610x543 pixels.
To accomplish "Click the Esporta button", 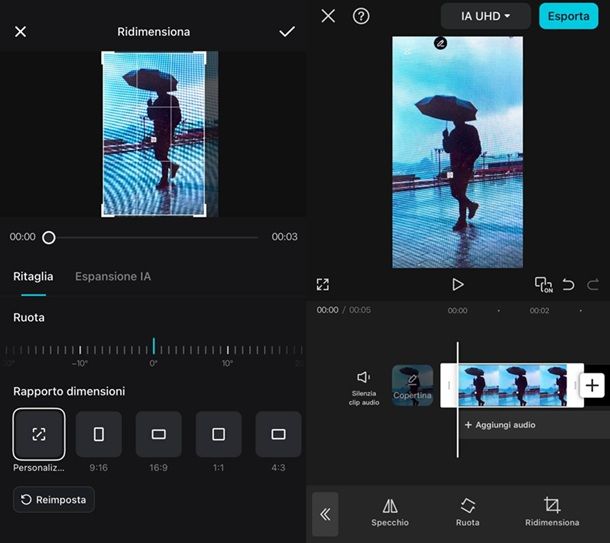I will (x=568, y=16).
